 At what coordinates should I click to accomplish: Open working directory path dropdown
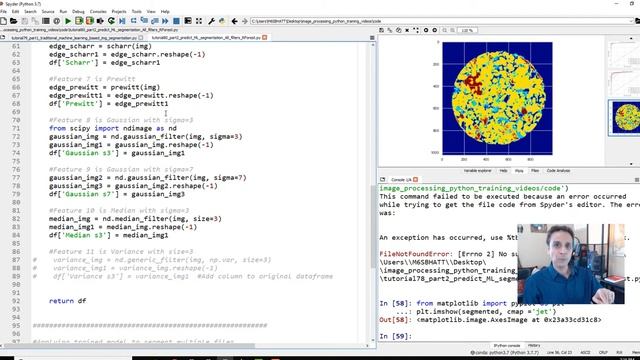pyautogui.click(x=631, y=21)
